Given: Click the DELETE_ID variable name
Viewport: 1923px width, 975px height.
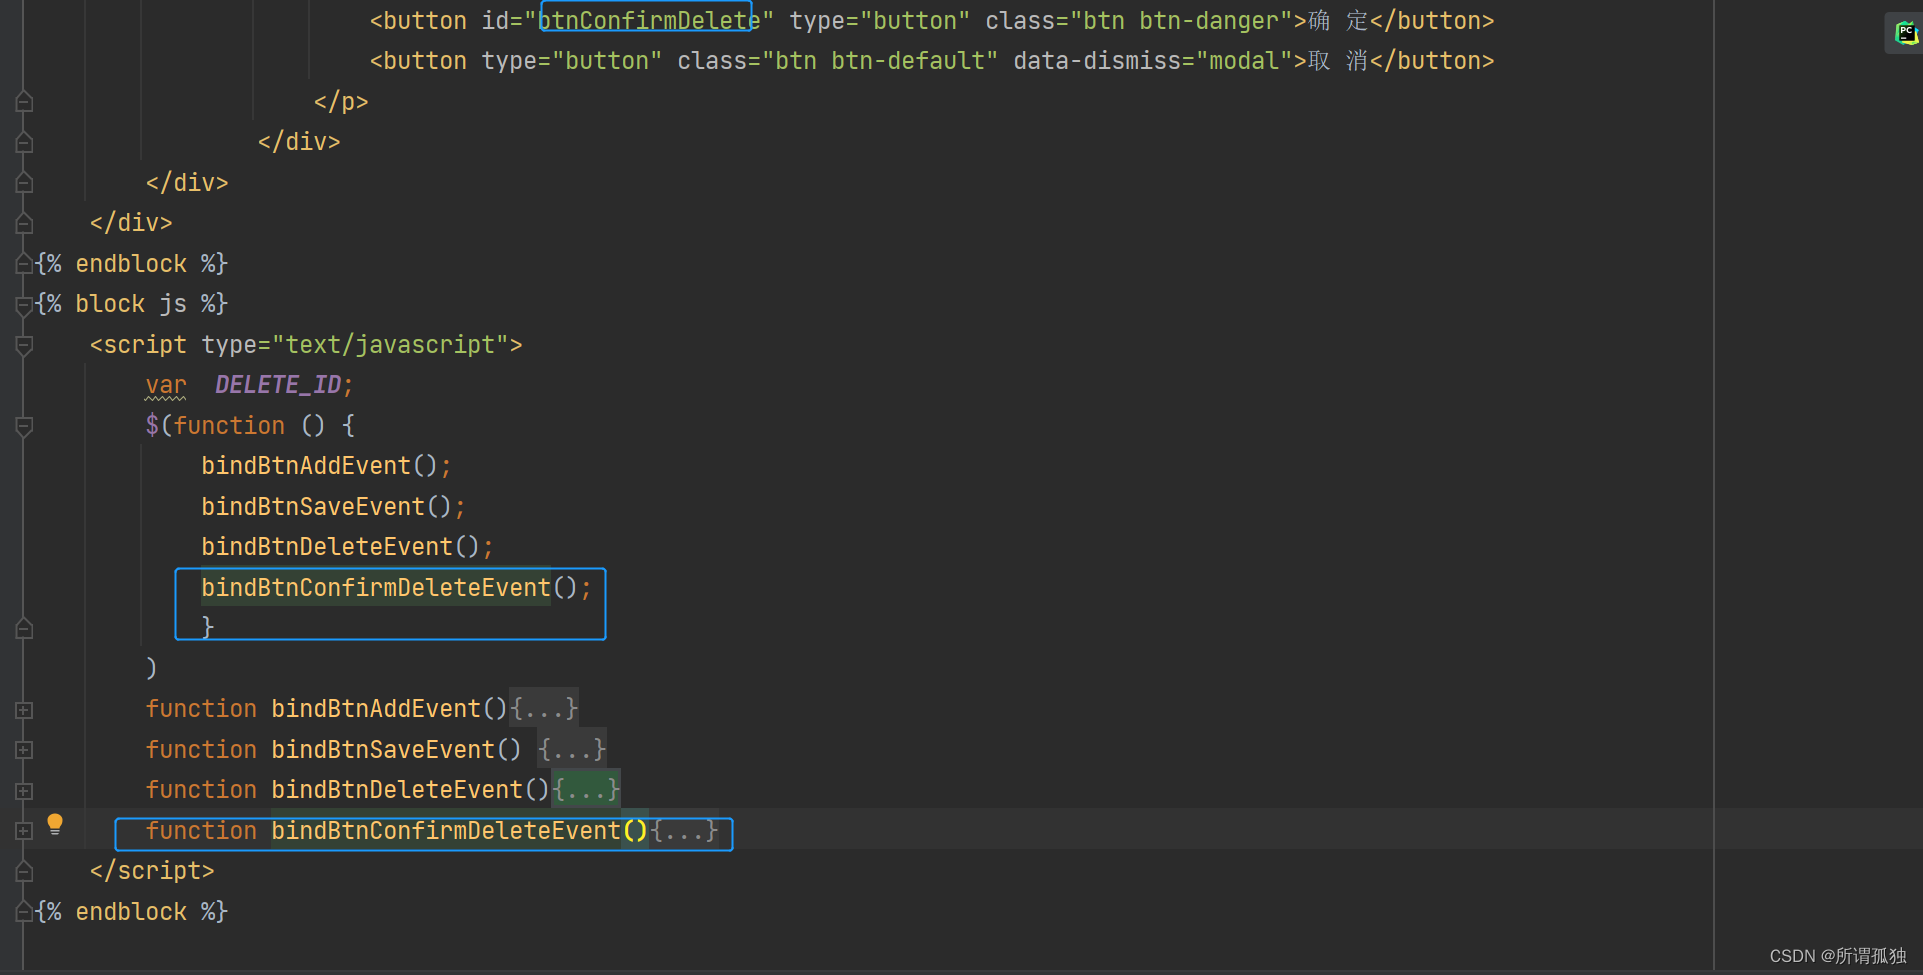Looking at the screenshot, I should (x=278, y=385).
